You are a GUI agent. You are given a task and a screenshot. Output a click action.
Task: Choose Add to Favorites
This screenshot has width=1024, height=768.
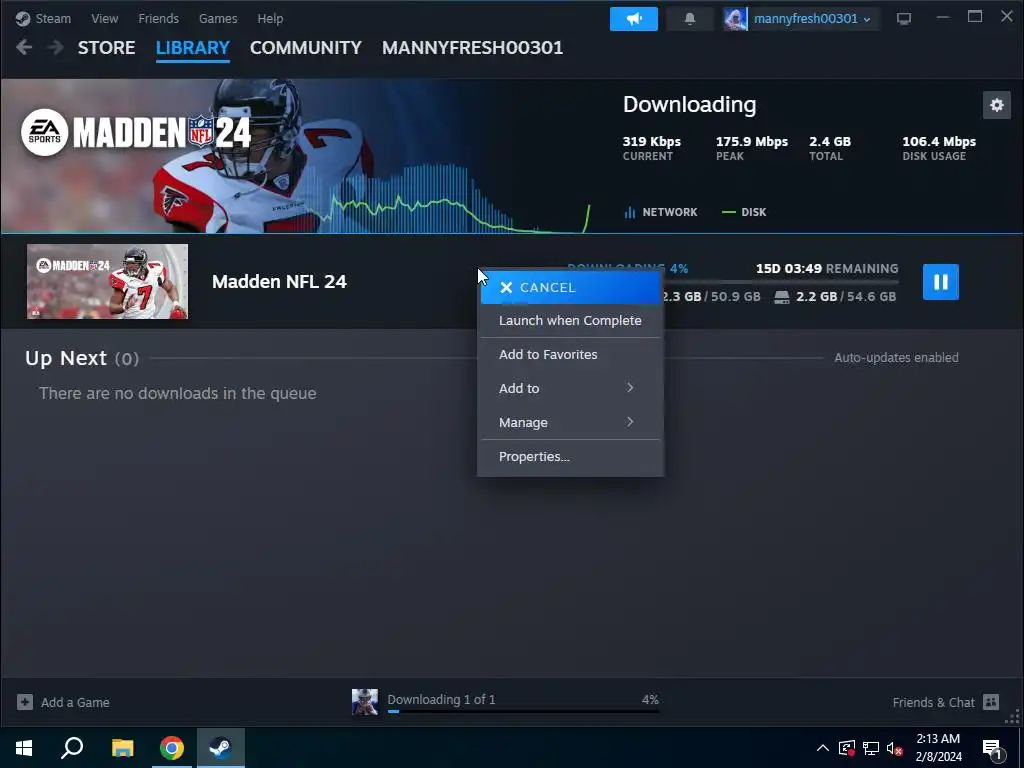point(570,354)
